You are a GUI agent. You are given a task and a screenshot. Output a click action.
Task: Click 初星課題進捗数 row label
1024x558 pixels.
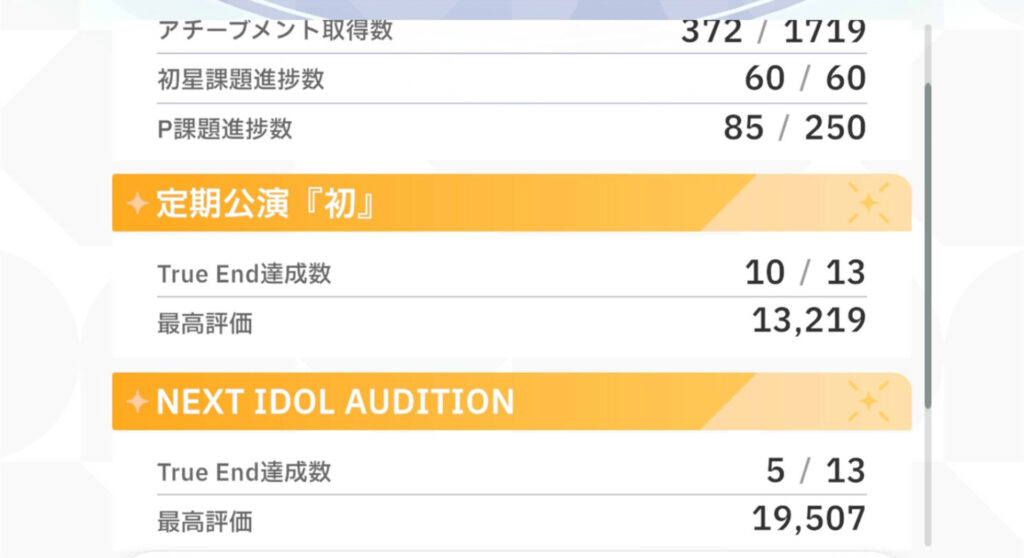[x=241, y=79]
